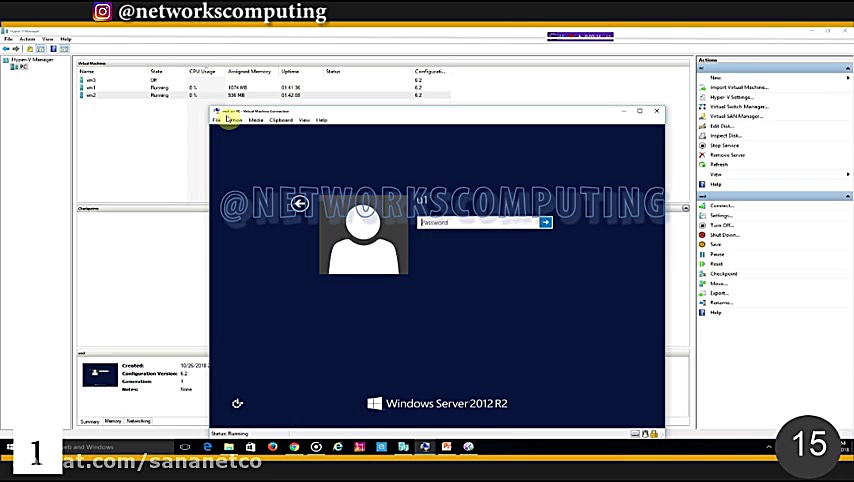854x482 pixels.
Task: Click Remove Server action
Action: tap(727, 155)
